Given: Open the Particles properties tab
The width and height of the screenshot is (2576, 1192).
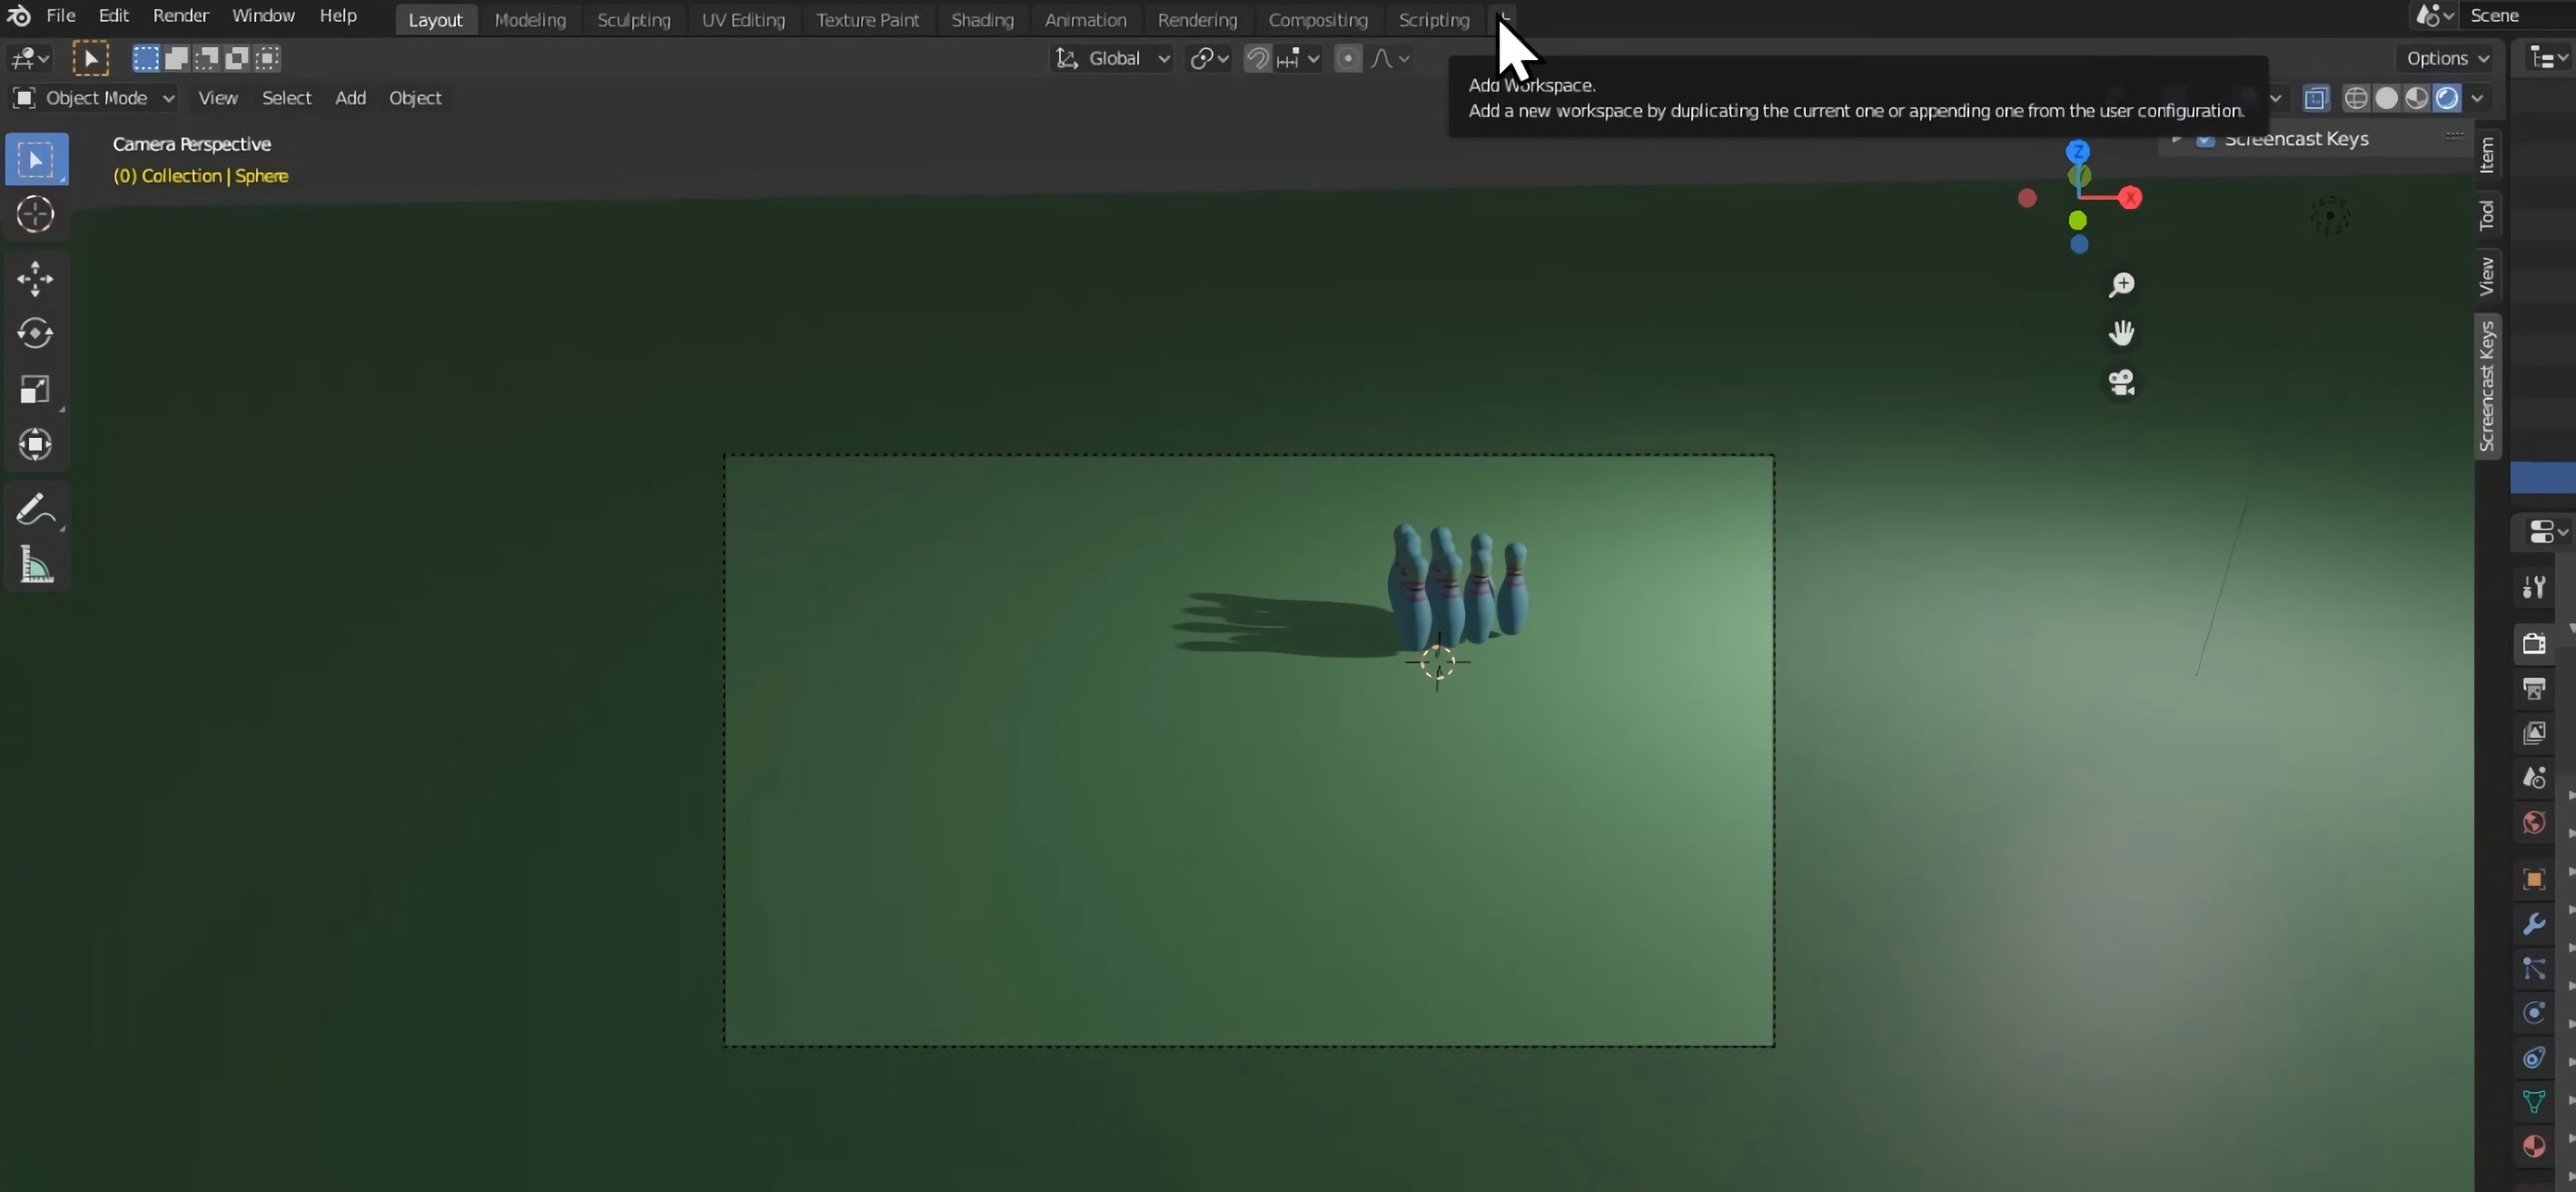Looking at the screenshot, I should click(2533, 968).
